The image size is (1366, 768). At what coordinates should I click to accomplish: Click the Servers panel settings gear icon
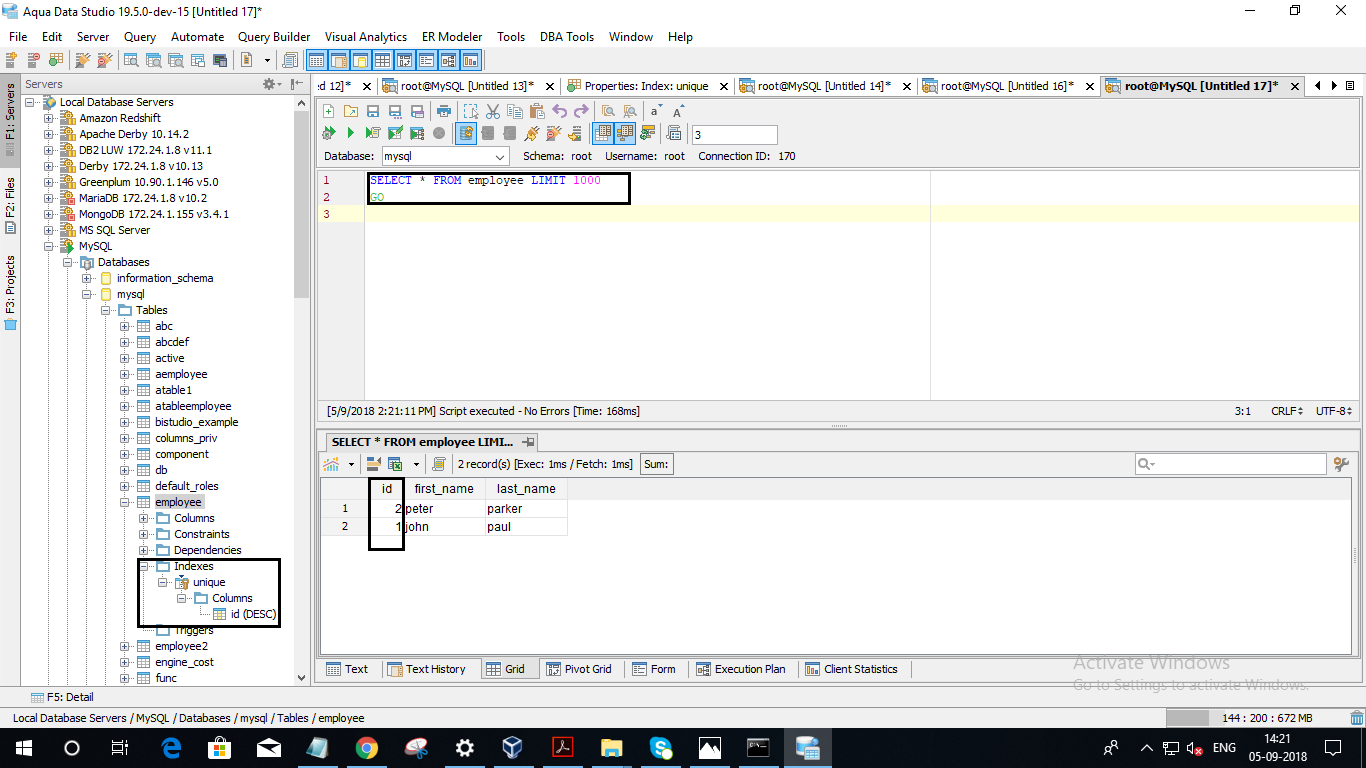click(268, 84)
